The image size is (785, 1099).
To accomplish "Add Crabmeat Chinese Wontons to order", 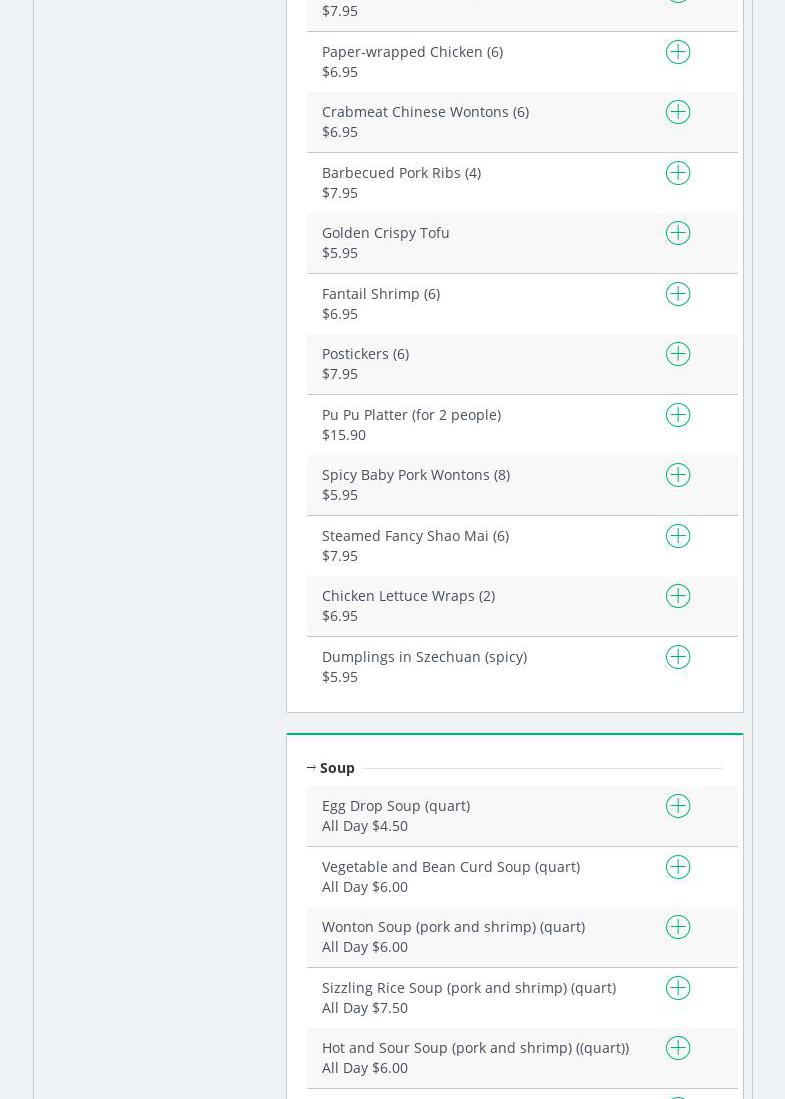I will coord(678,112).
